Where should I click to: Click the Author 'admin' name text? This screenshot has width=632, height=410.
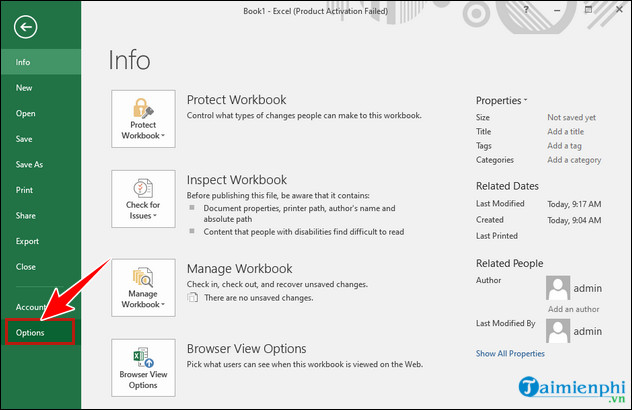(x=588, y=288)
